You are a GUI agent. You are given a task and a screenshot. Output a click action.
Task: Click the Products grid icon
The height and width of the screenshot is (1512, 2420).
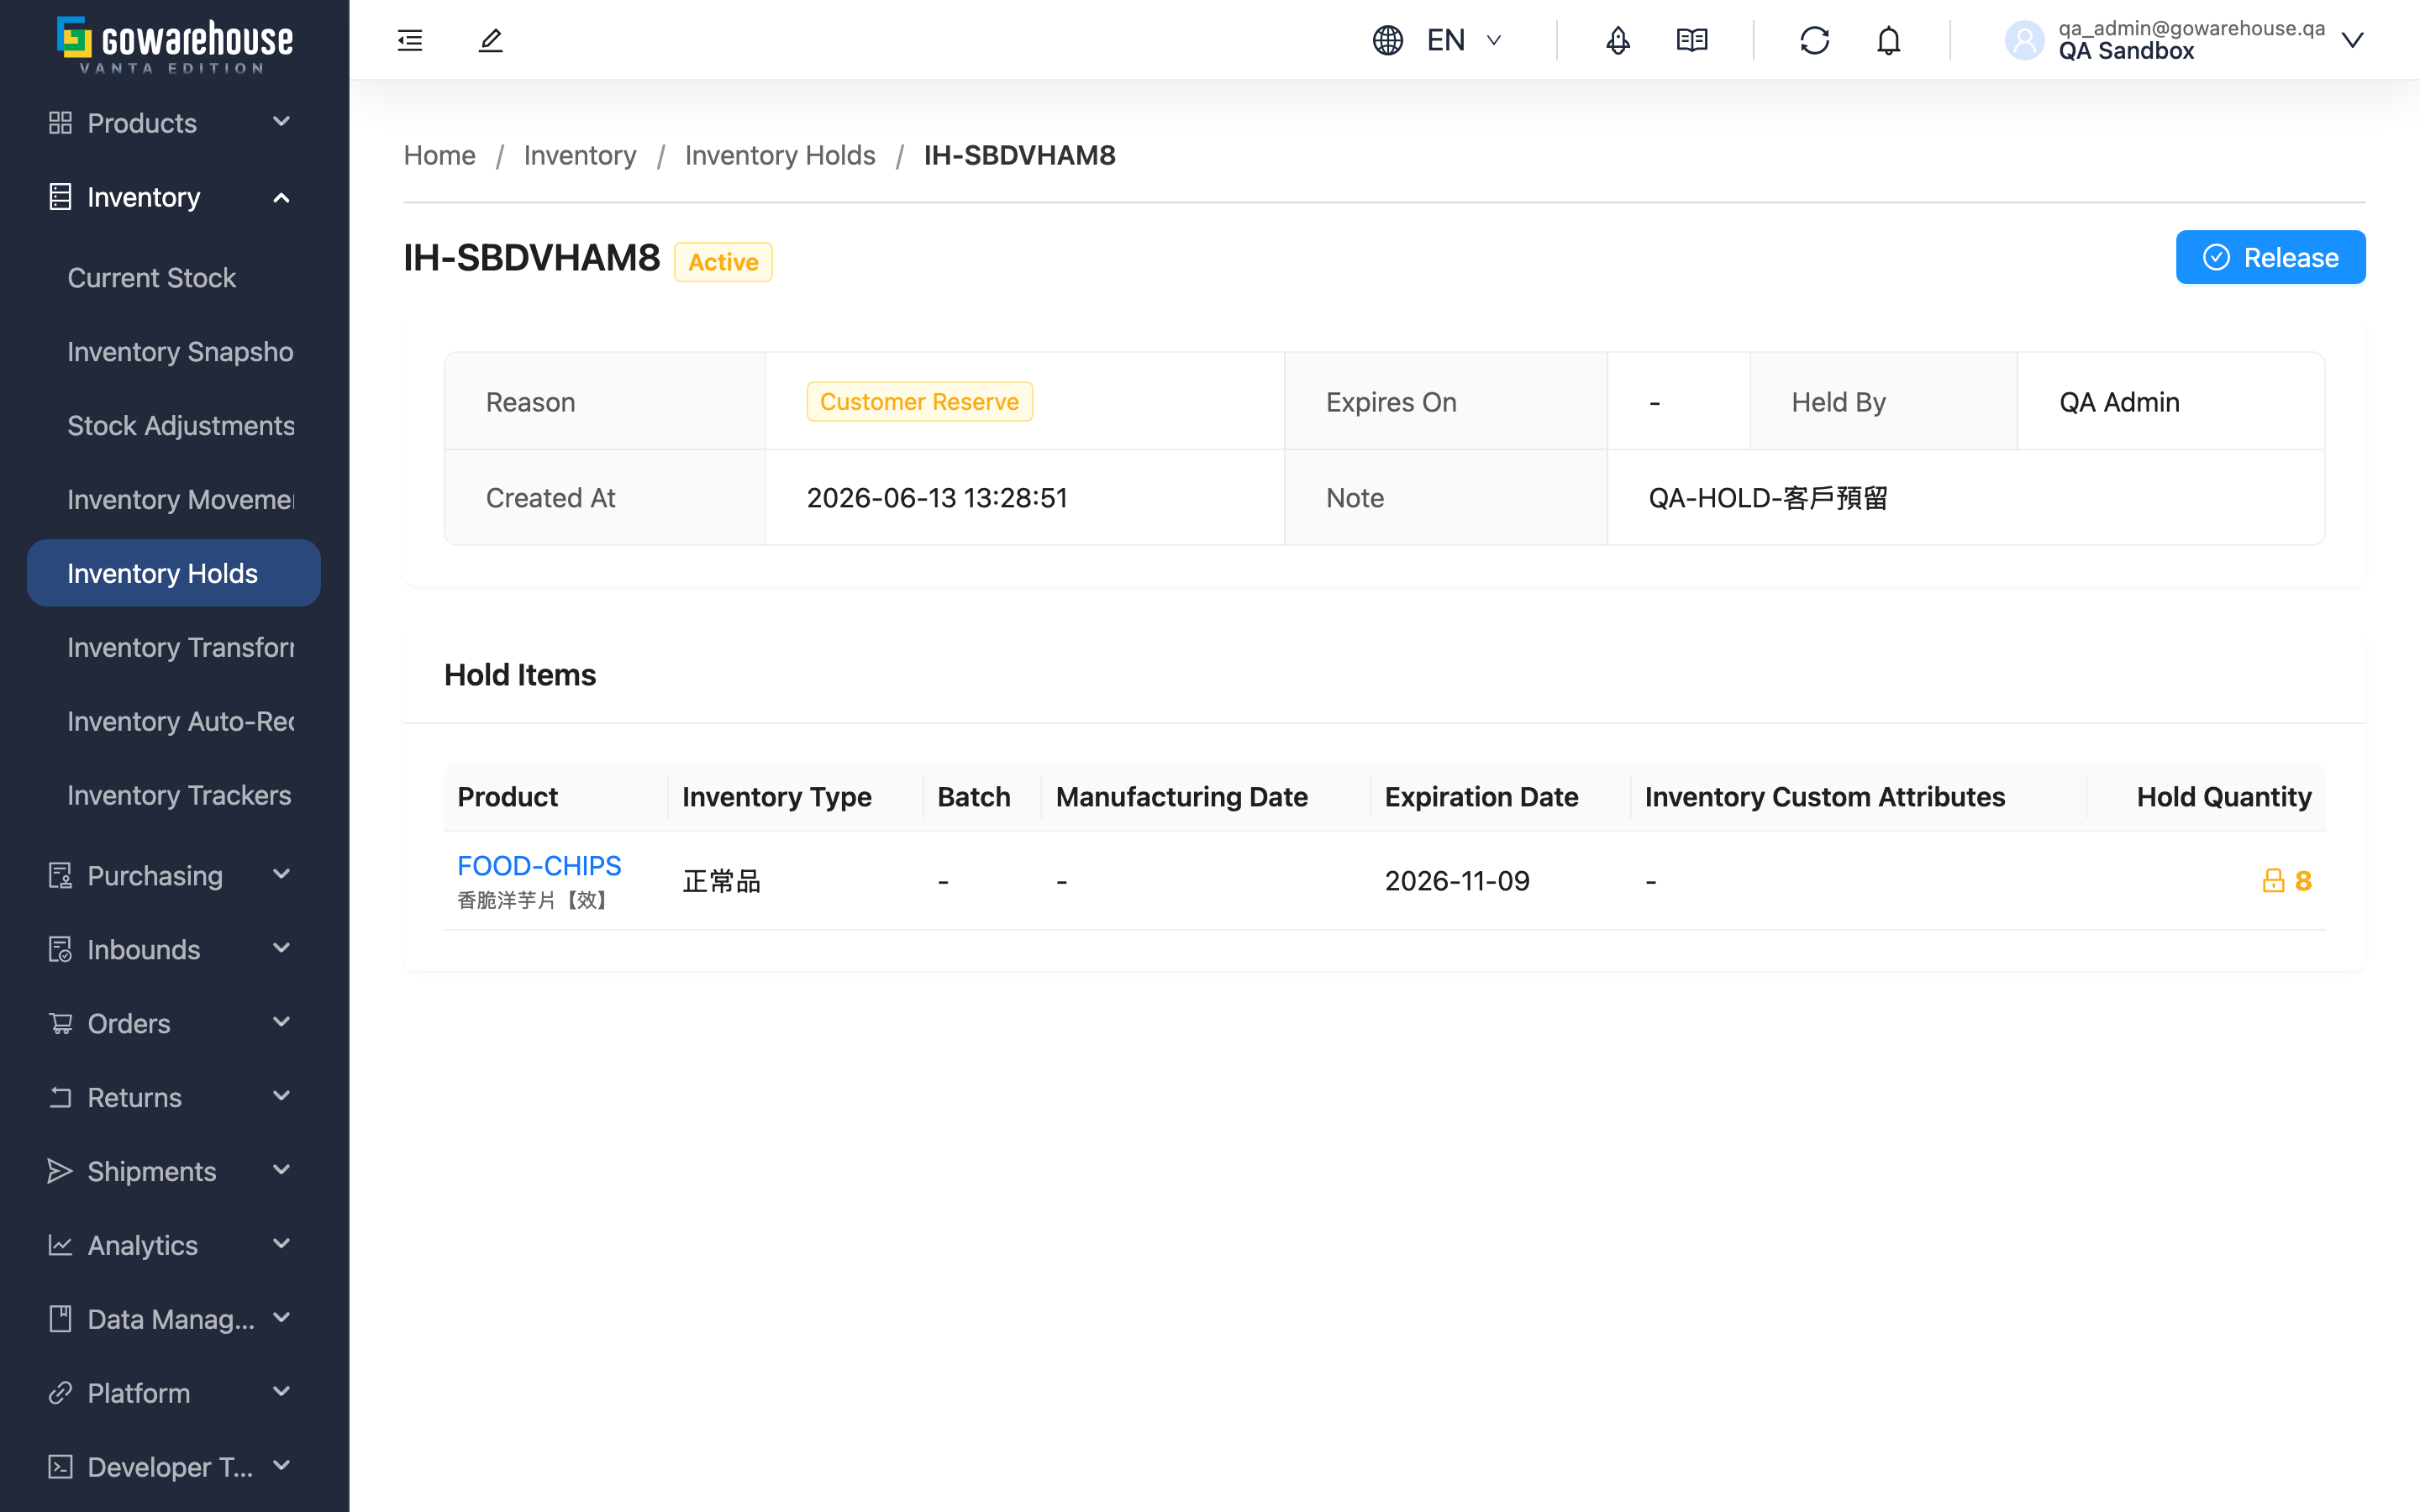tap(60, 123)
